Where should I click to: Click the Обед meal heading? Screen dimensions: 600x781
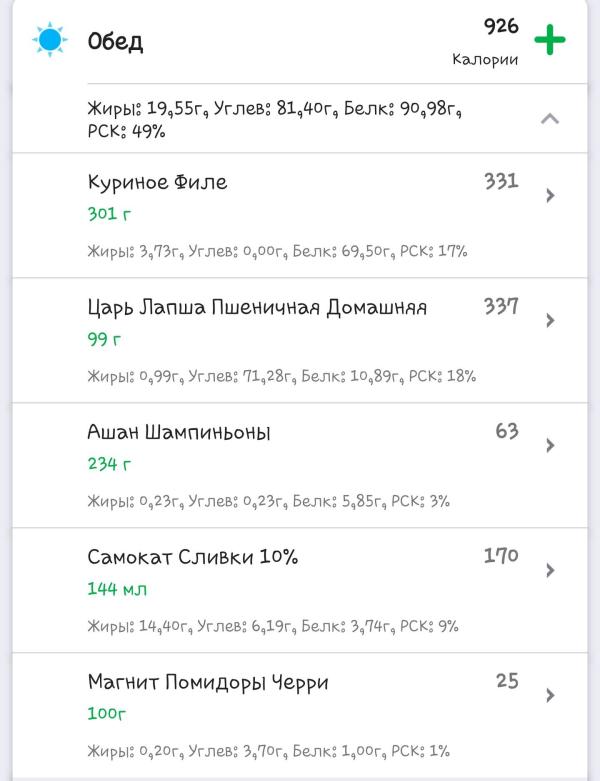(x=116, y=42)
